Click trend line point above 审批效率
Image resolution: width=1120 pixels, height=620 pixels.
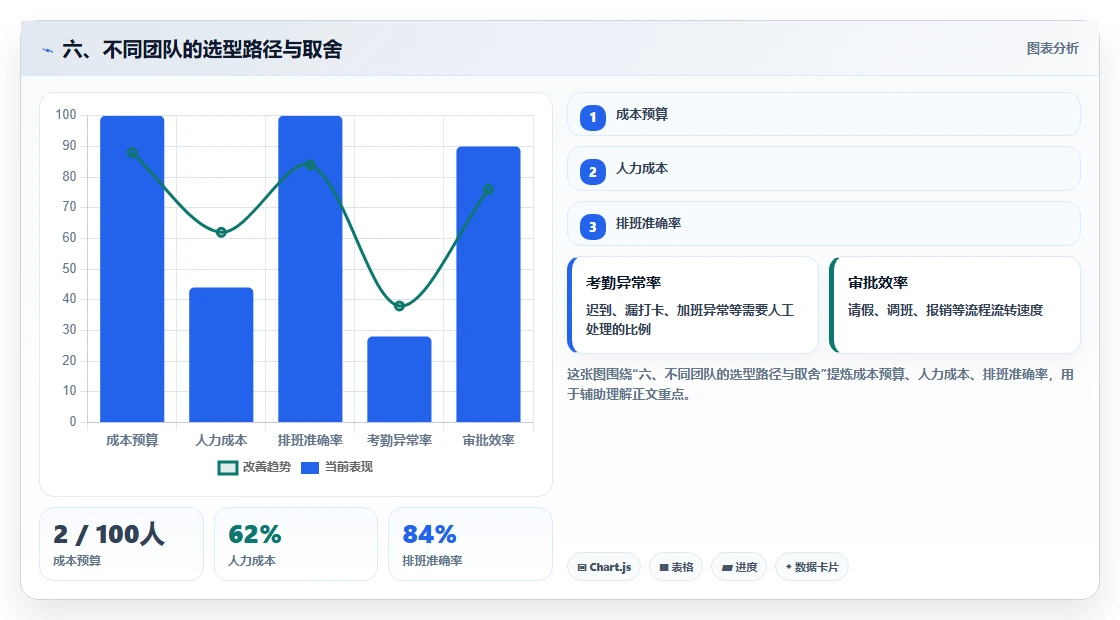click(x=489, y=189)
